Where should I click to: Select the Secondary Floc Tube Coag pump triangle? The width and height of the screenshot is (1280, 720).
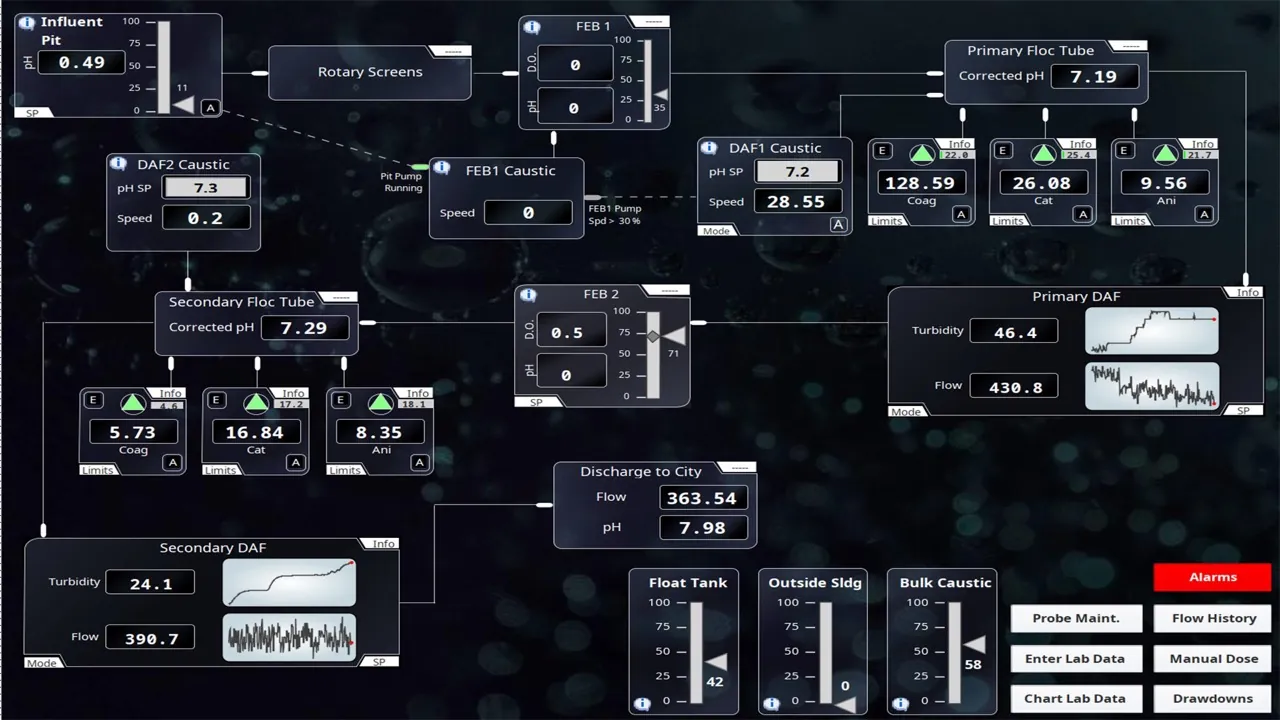tap(133, 403)
